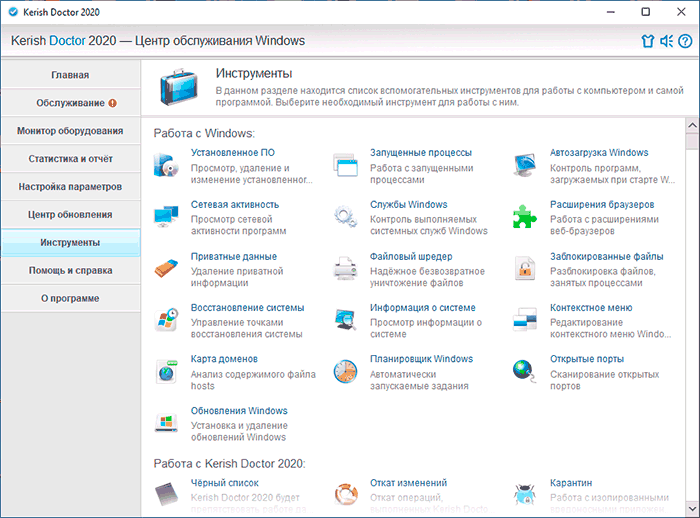Click the Карантин bug icon

click(525, 494)
